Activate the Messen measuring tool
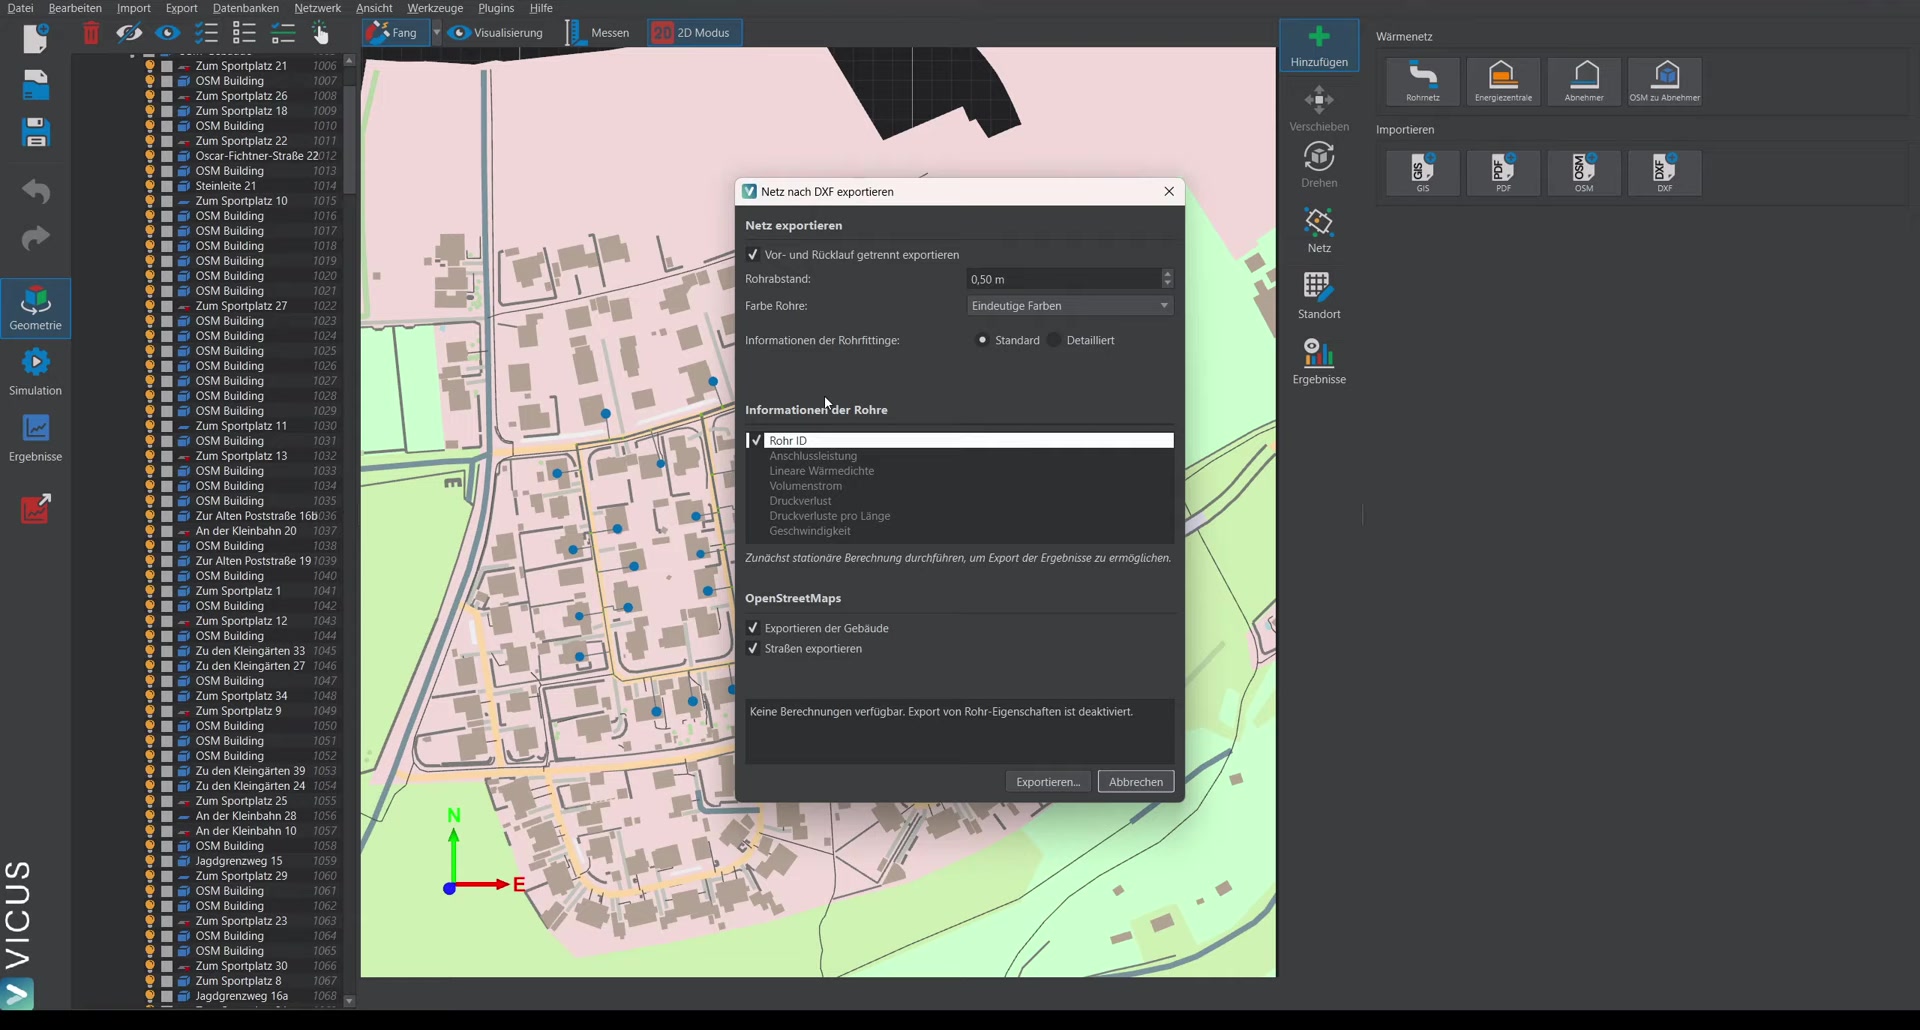Viewport: 1920px width, 1030px height. 598,33
